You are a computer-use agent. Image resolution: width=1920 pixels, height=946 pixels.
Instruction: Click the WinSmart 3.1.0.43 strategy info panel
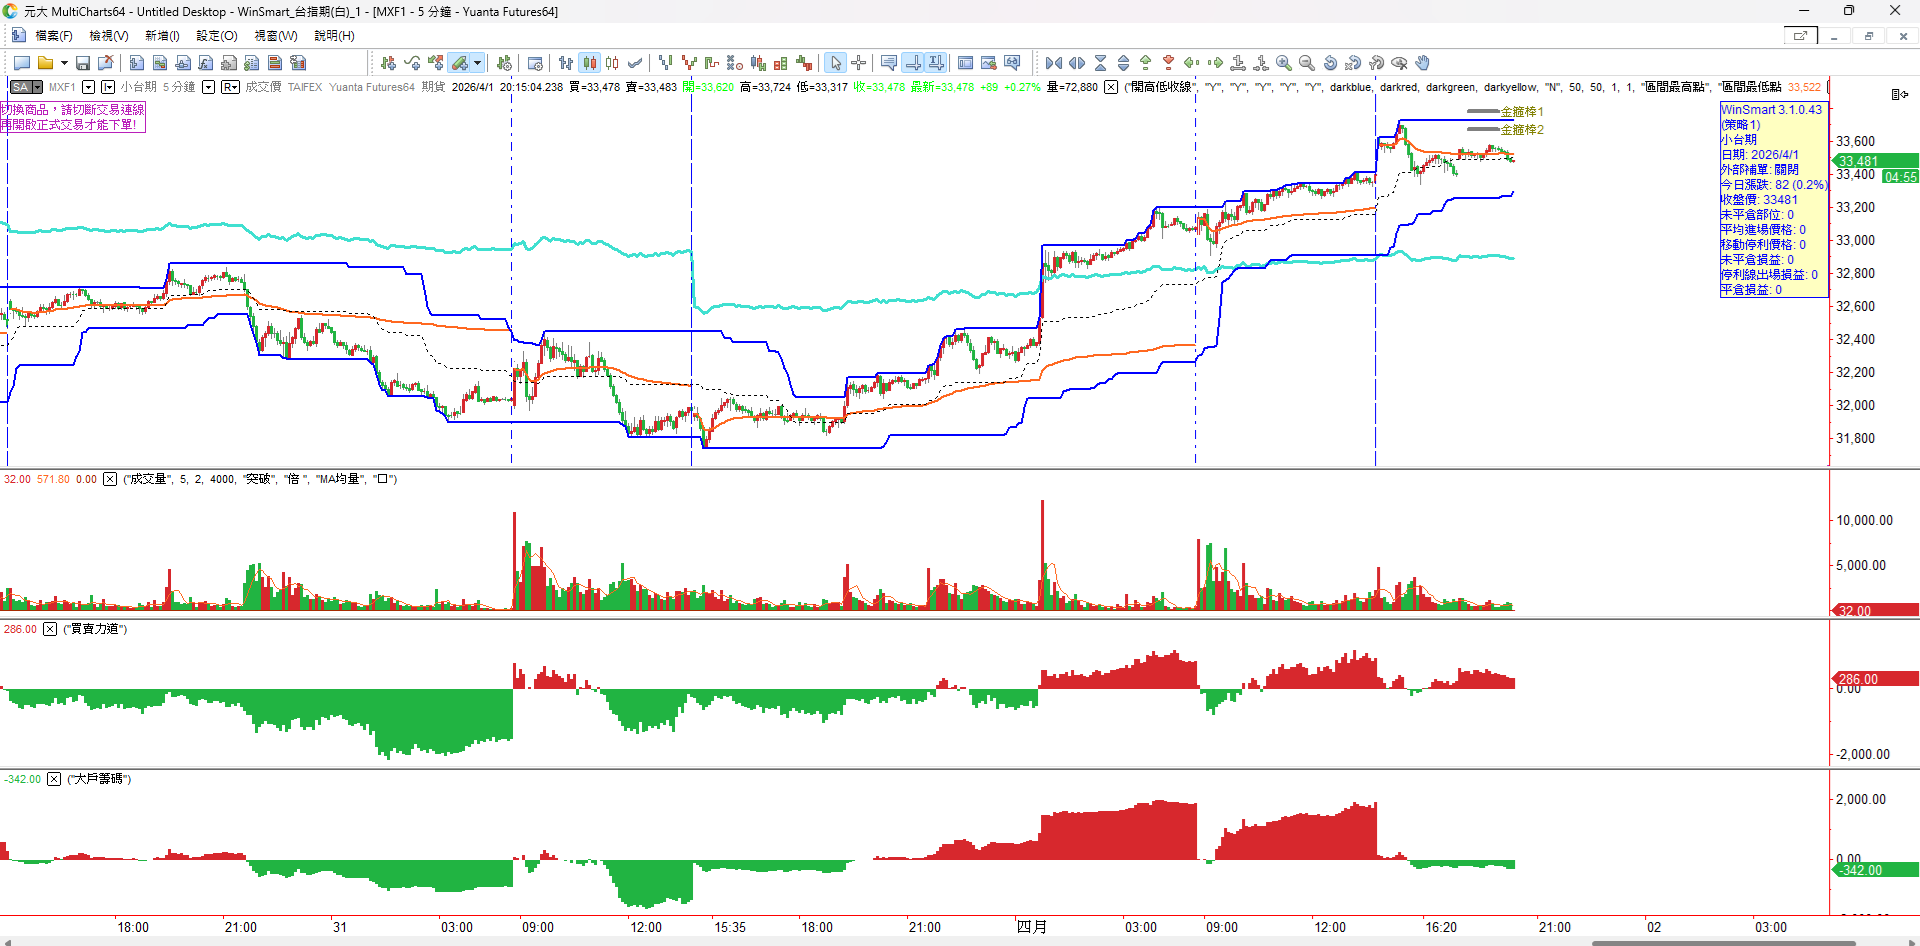point(1773,199)
